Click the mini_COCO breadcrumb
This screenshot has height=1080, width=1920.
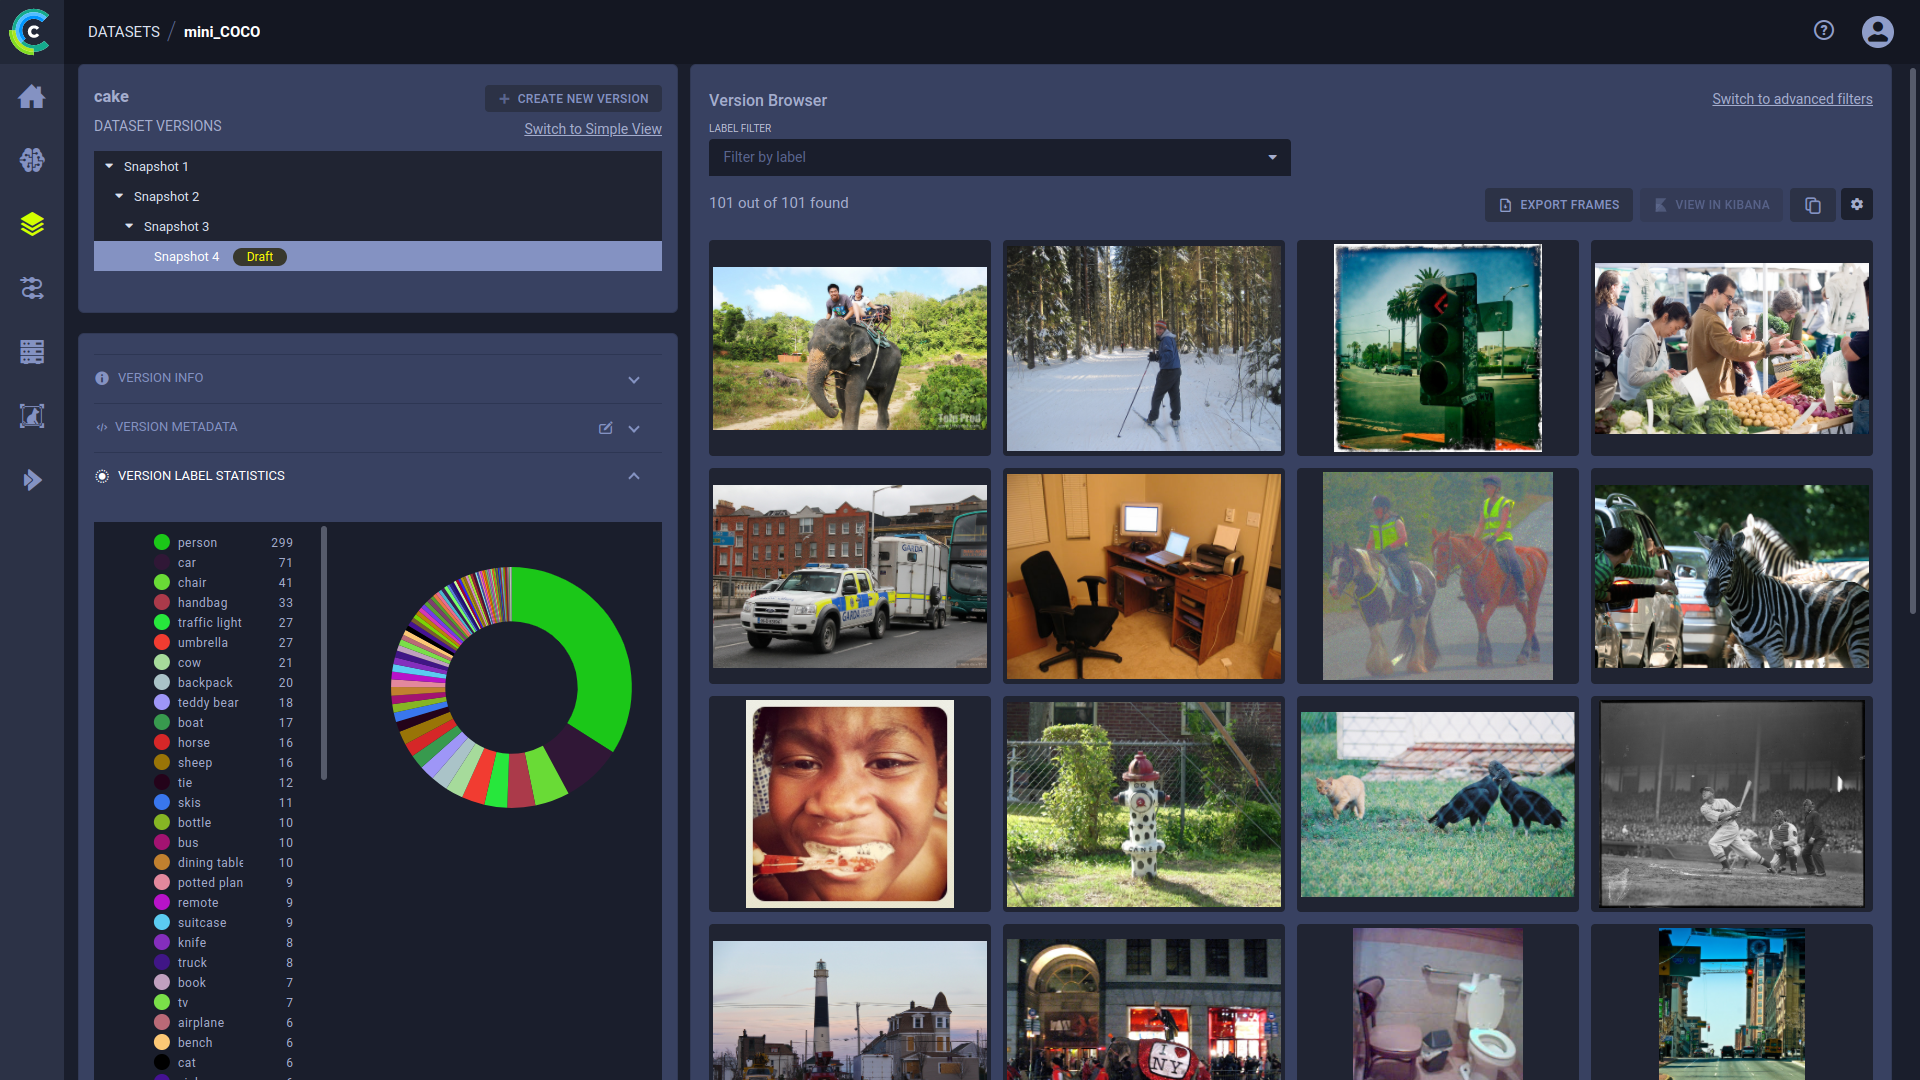coord(222,32)
